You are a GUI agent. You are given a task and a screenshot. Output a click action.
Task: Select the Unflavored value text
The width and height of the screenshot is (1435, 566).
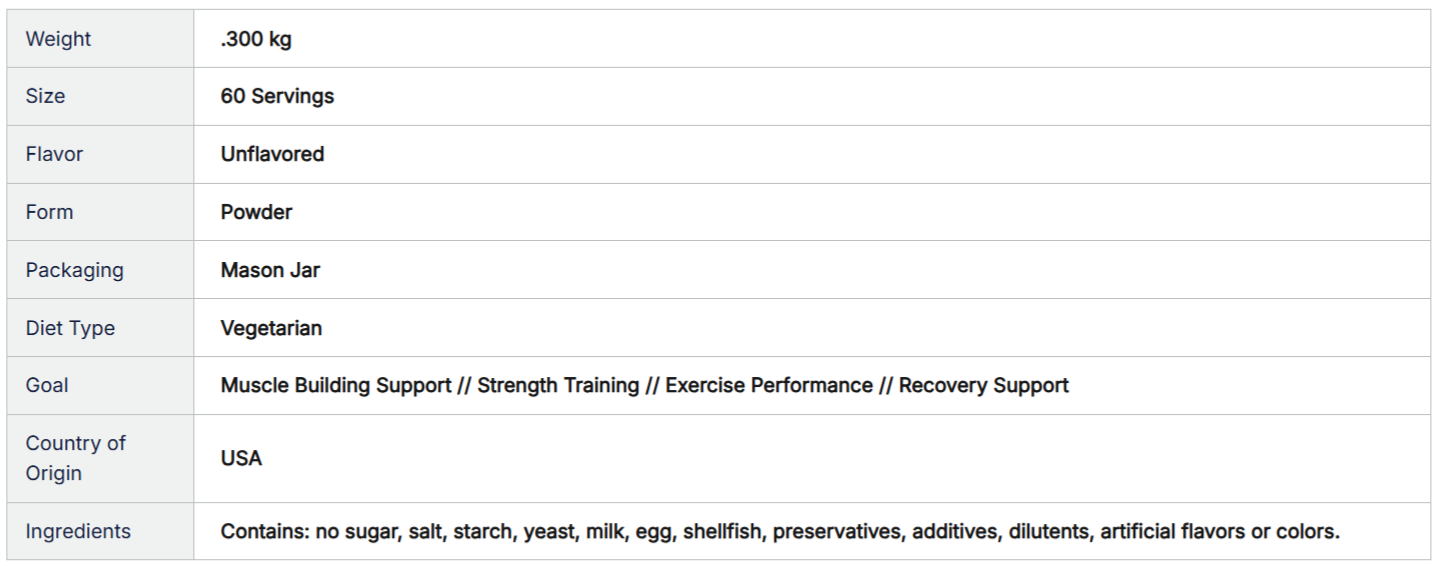point(272,154)
